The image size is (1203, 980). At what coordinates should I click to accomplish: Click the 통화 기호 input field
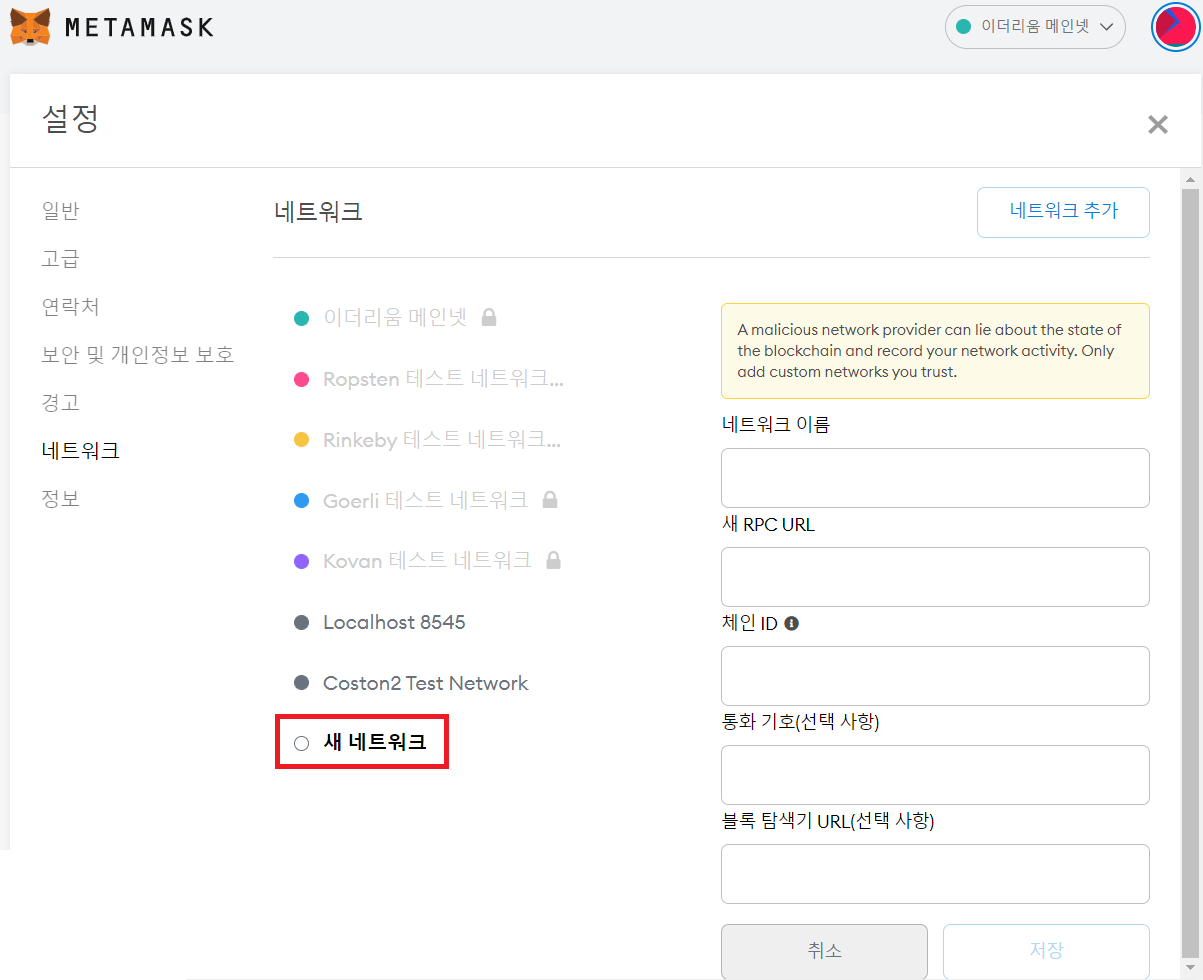[935, 775]
